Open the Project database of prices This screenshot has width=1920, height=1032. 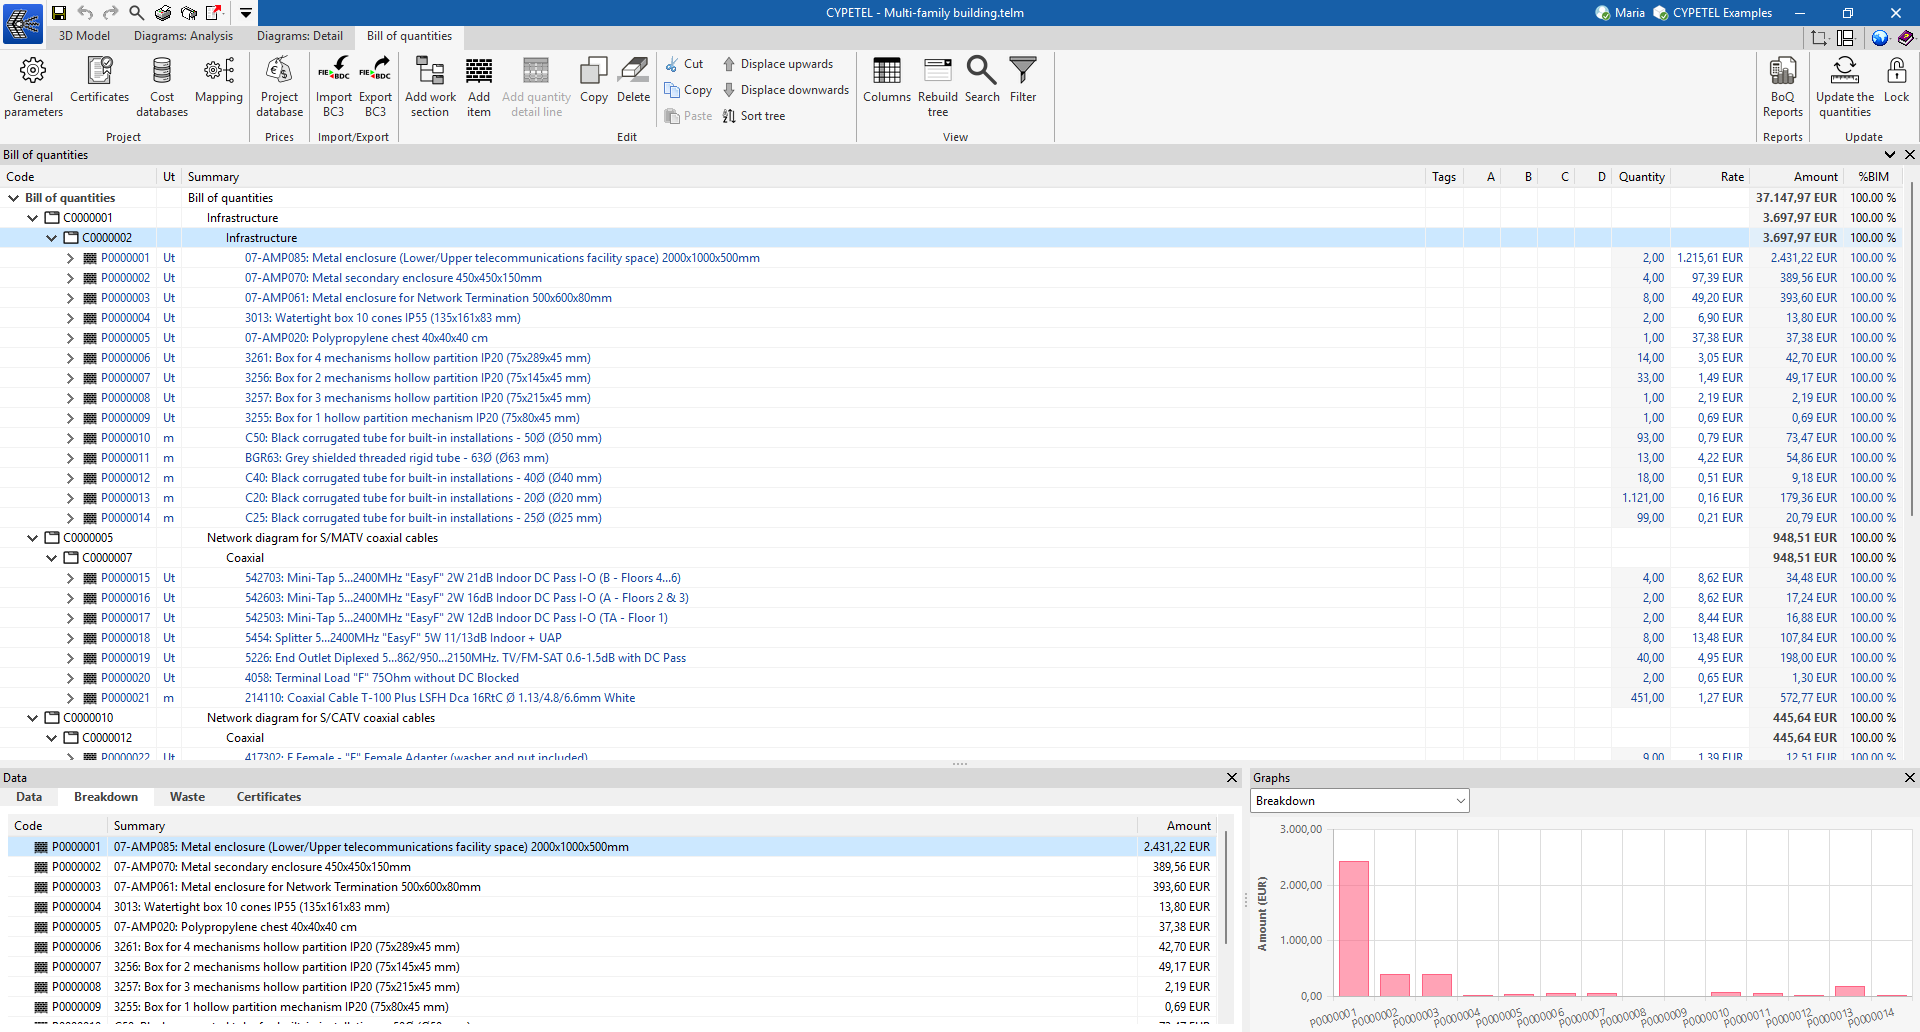(279, 86)
